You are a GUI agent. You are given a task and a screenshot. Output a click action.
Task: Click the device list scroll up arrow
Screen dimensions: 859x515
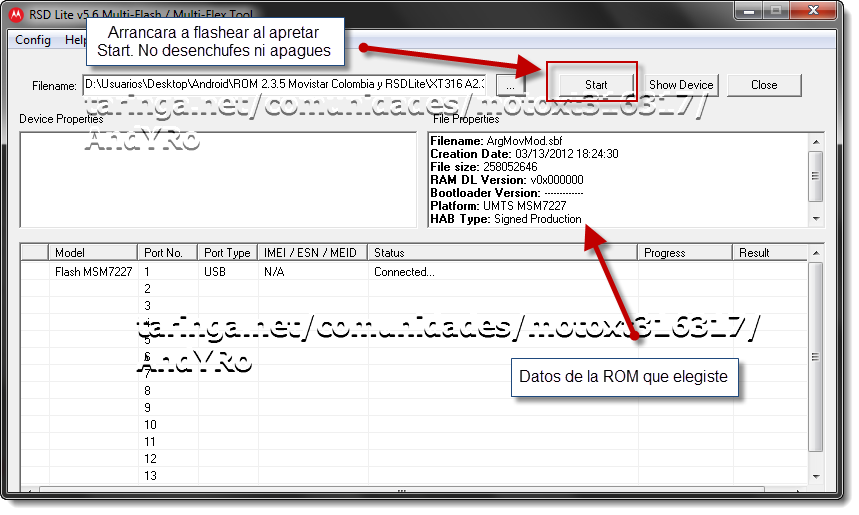coord(816,253)
